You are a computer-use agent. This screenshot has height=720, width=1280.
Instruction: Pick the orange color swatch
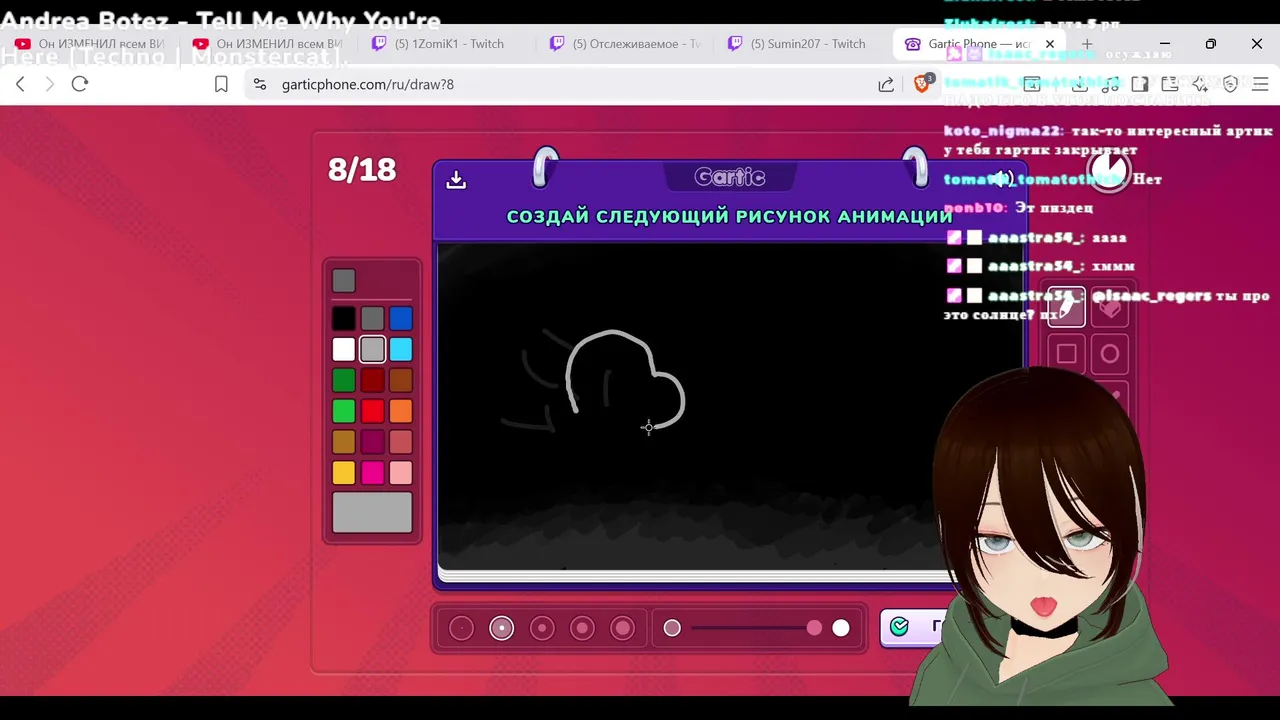tap(401, 411)
